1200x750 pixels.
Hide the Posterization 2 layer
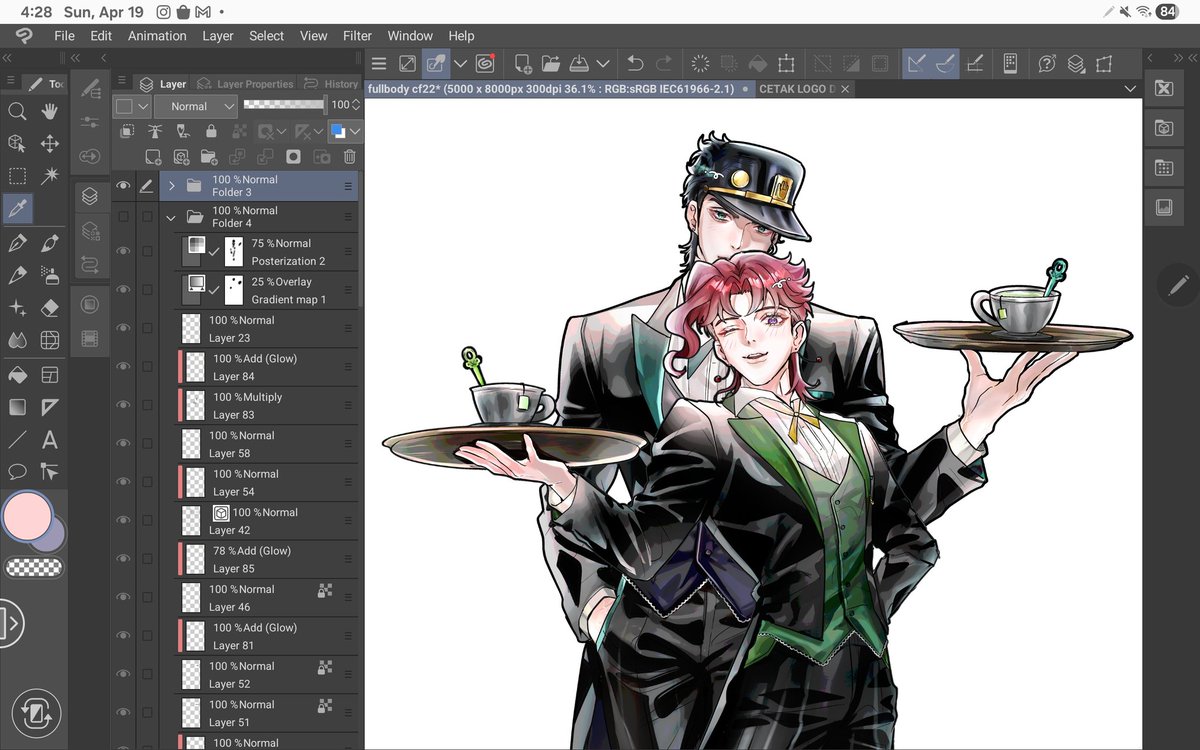click(124, 251)
